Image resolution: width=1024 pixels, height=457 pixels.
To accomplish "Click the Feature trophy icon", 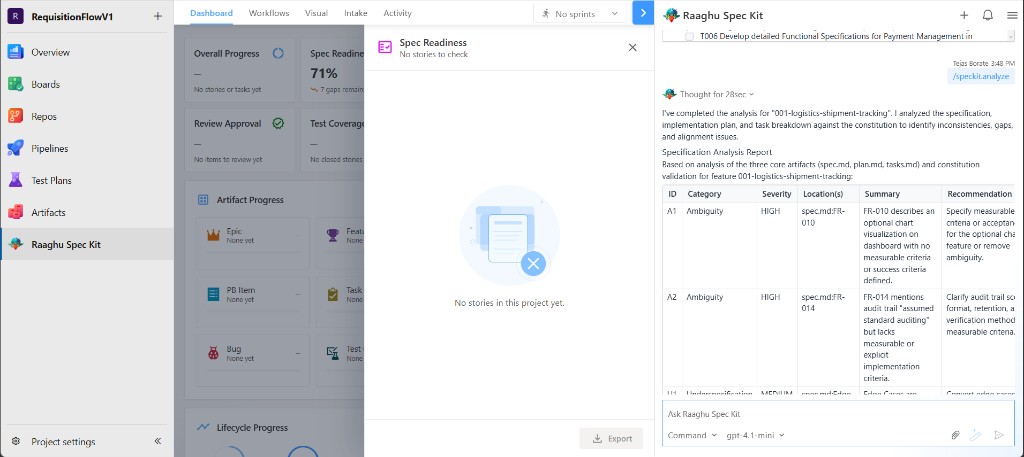I will point(333,235).
